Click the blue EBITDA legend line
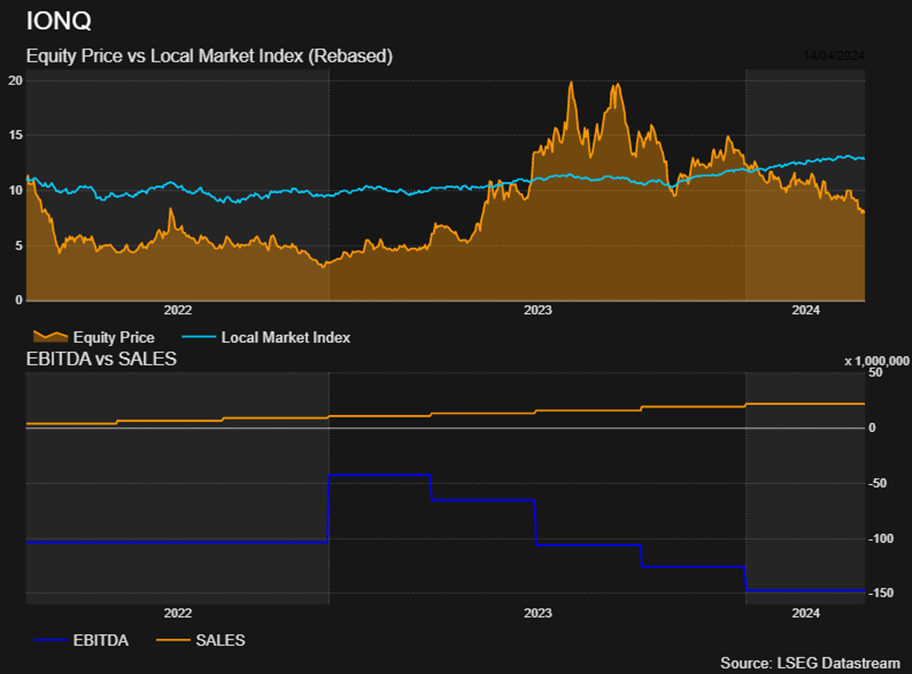The width and height of the screenshot is (912, 674). point(51,640)
